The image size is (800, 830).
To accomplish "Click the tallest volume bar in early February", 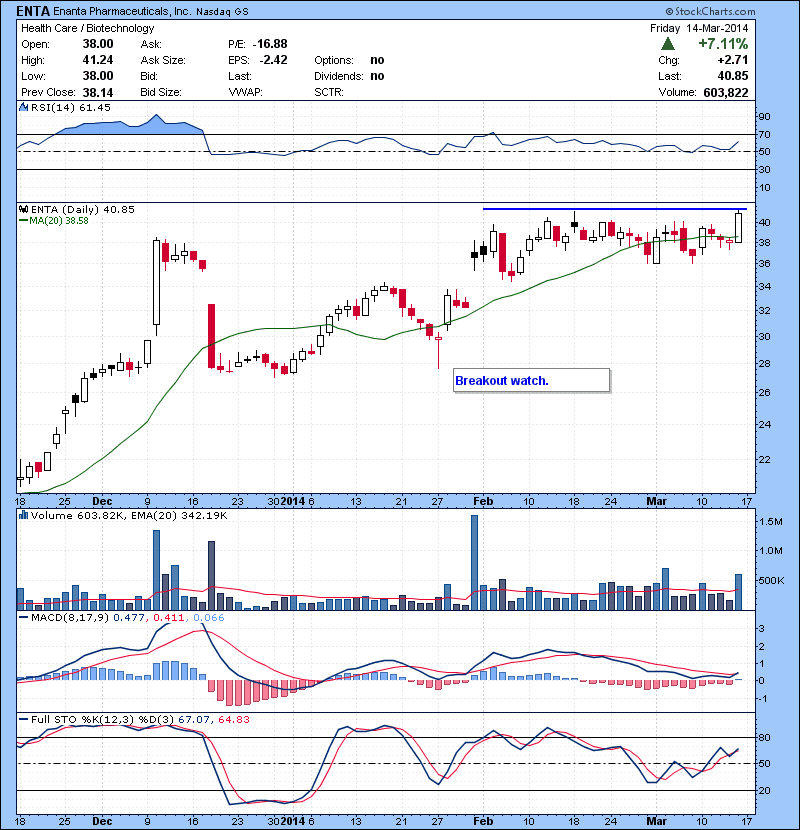I will 474,563.
